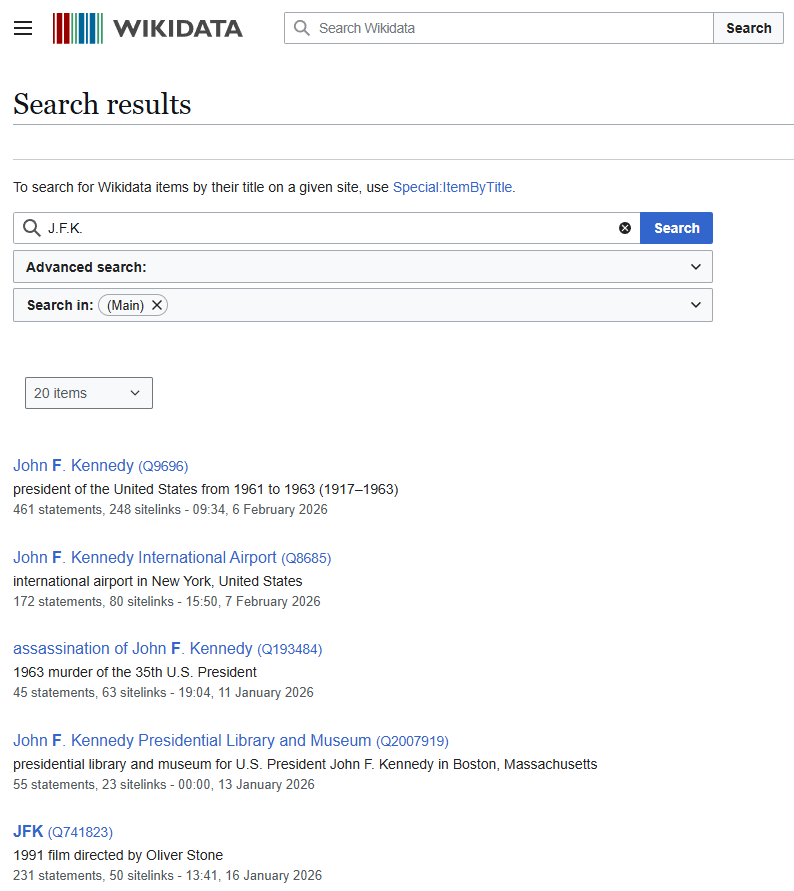Click the Wikidata wordmark text
The height and width of the screenshot is (891, 794).
[x=178, y=28]
